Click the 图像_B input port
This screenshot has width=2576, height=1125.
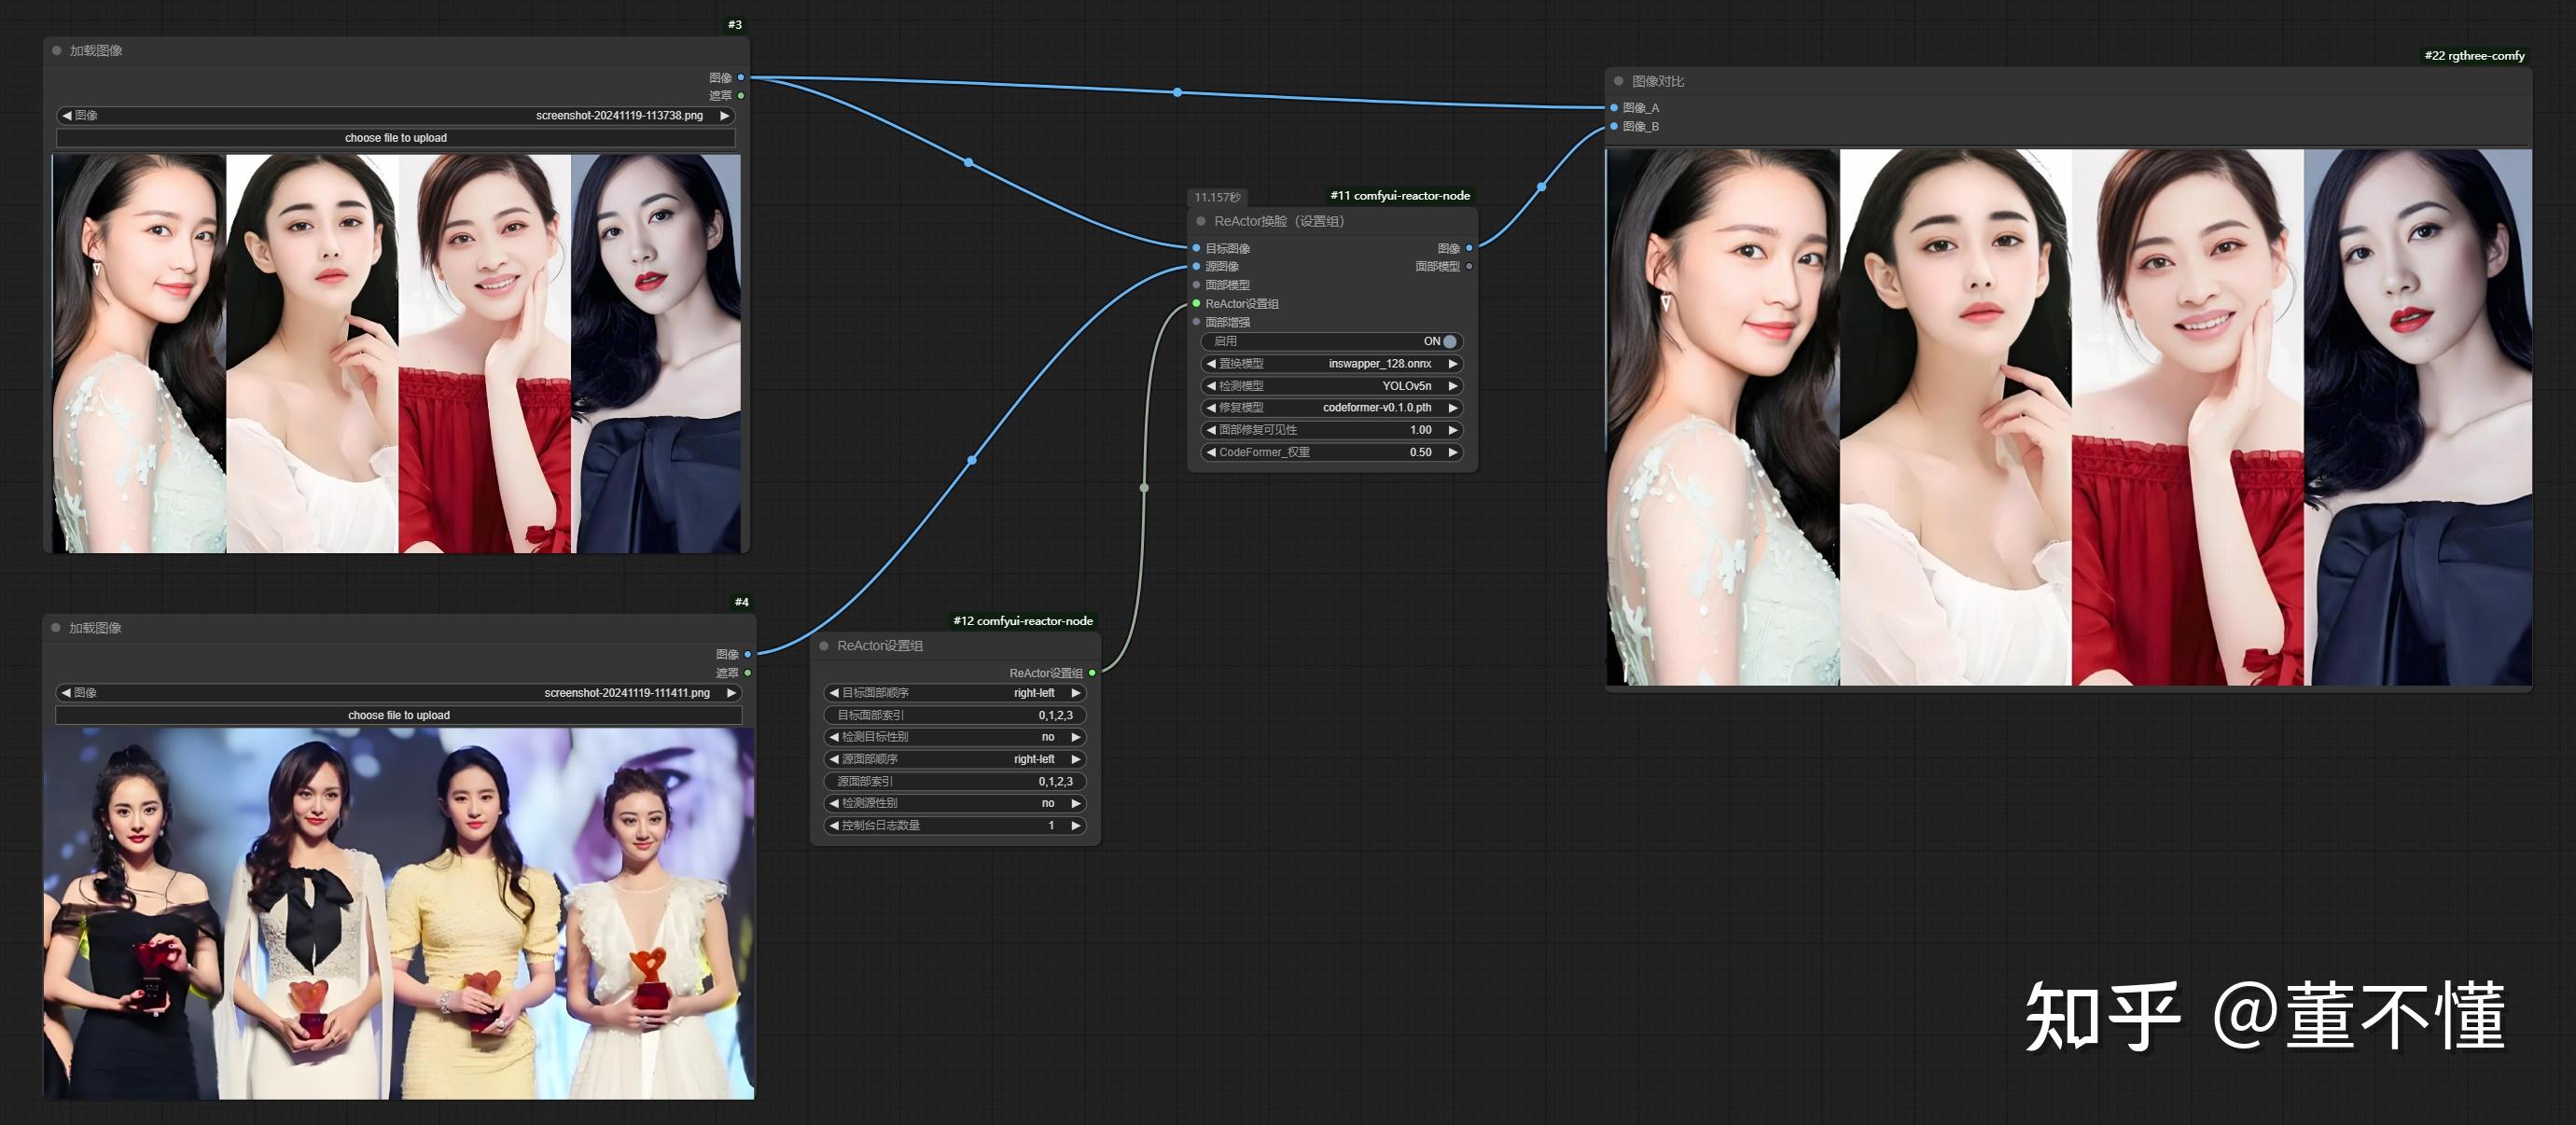pos(1614,126)
